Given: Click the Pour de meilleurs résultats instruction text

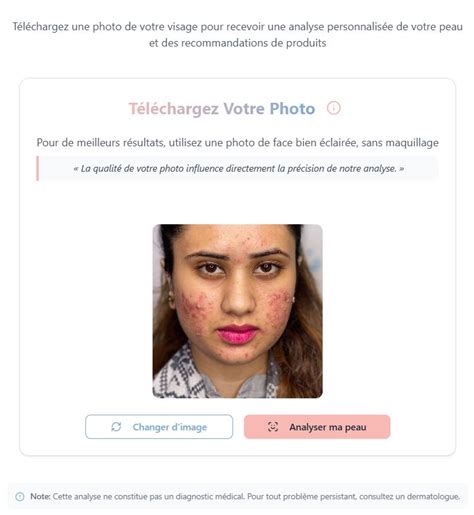Looking at the screenshot, I should [x=237, y=143].
